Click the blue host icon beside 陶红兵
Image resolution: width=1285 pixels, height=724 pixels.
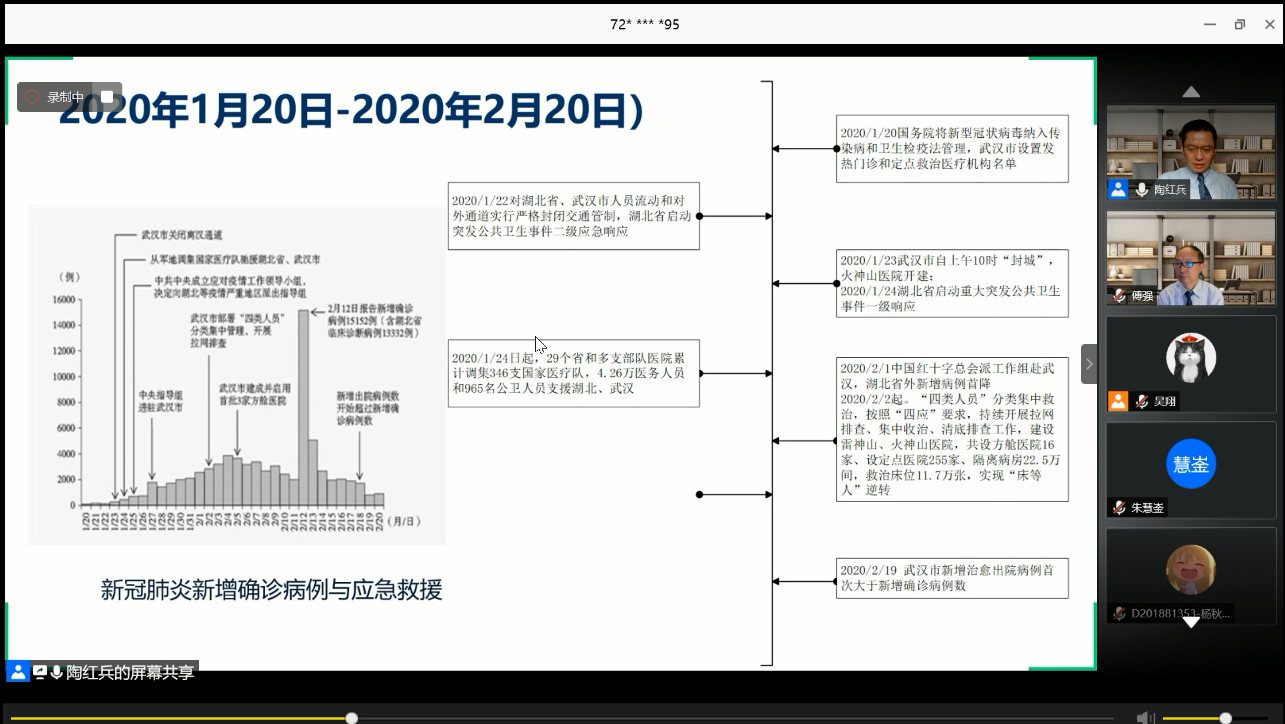pos(1118,189)
